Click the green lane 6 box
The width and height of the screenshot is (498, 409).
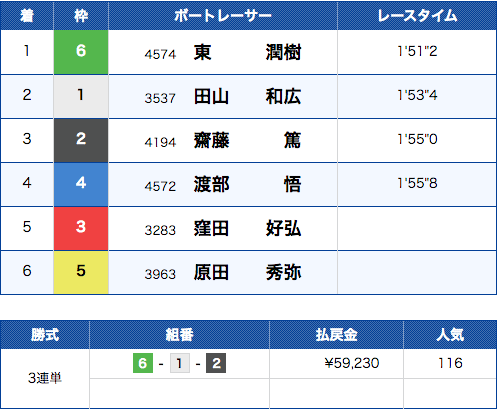click(81, 52)
